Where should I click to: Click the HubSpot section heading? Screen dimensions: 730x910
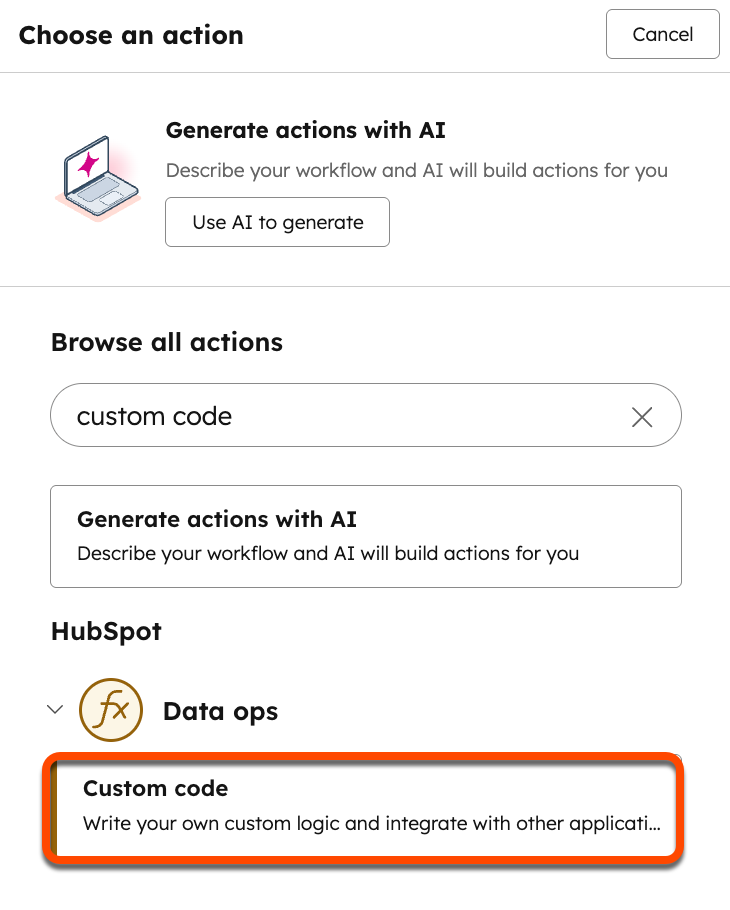(106, 631)
